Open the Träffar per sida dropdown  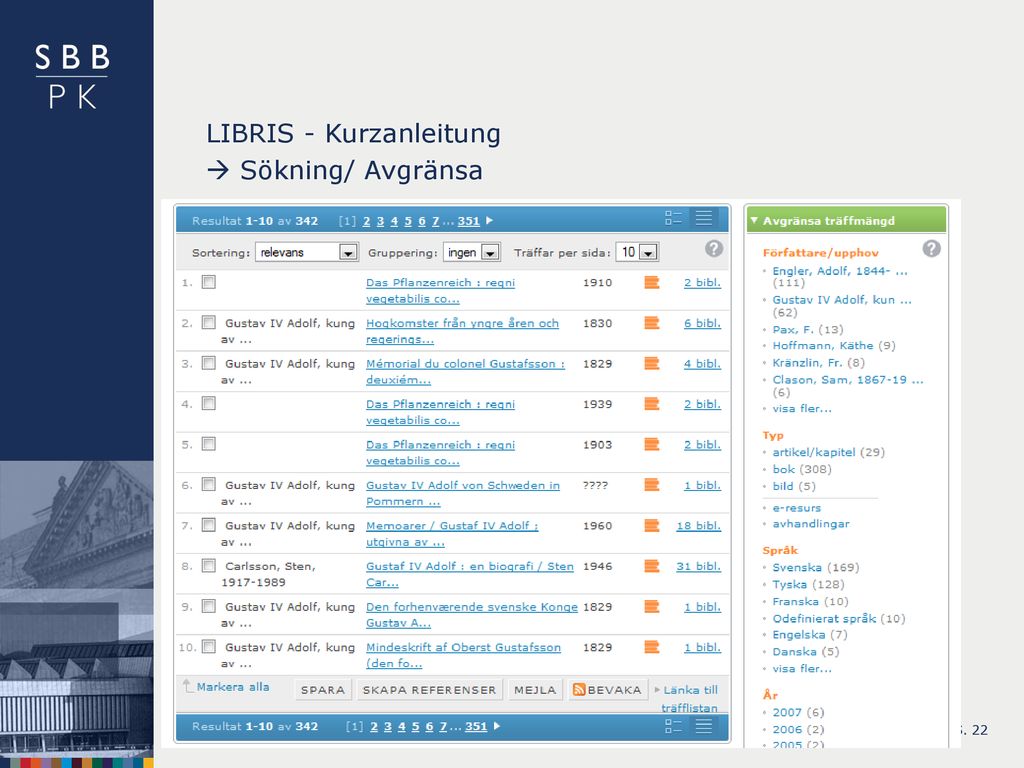637,252
